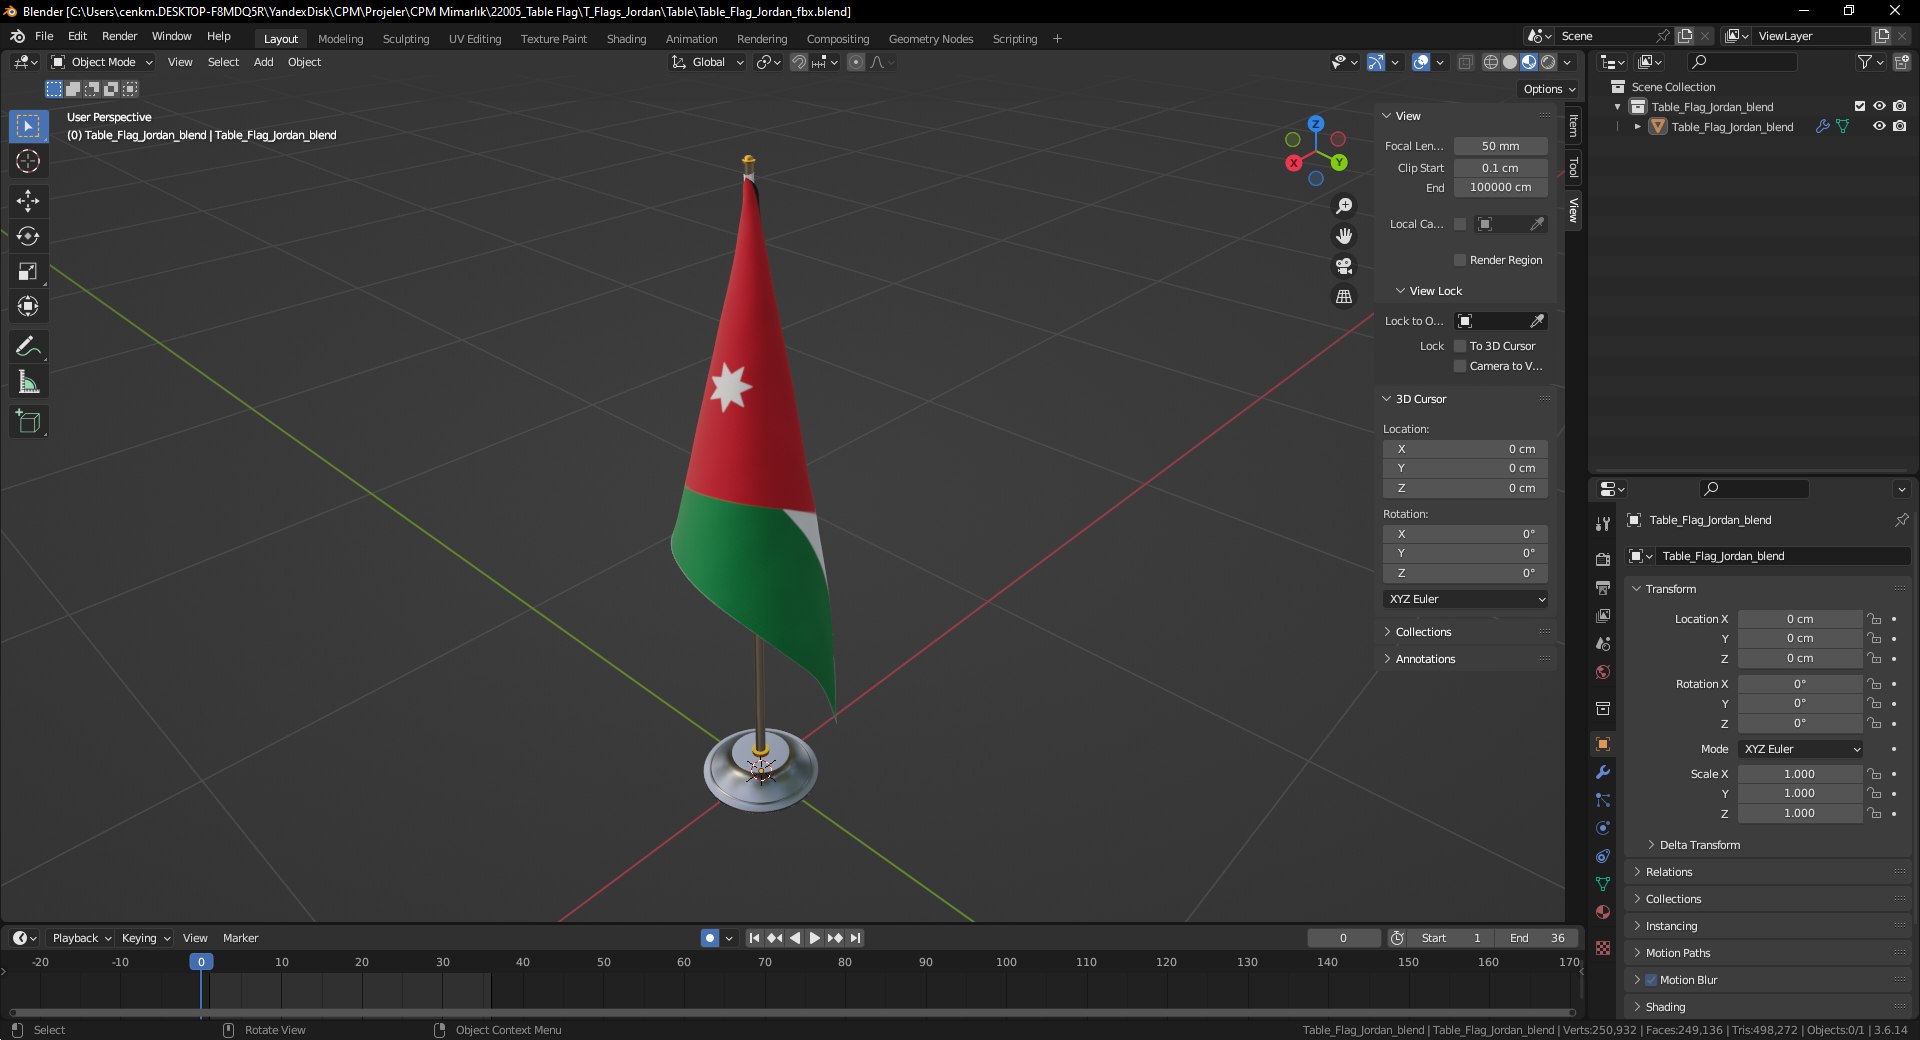Open the Global transform orientation dropdown

pos(708,62)
